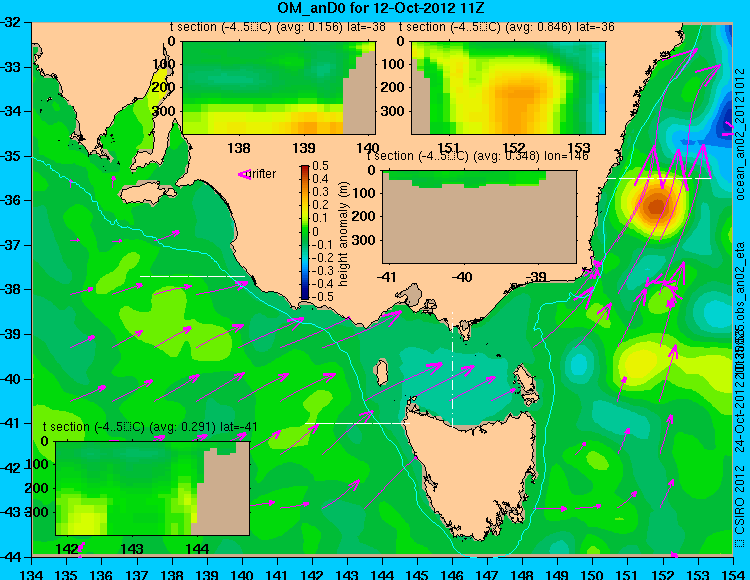Open the lat=-41 temperature section inset

[x=152, y=488]
